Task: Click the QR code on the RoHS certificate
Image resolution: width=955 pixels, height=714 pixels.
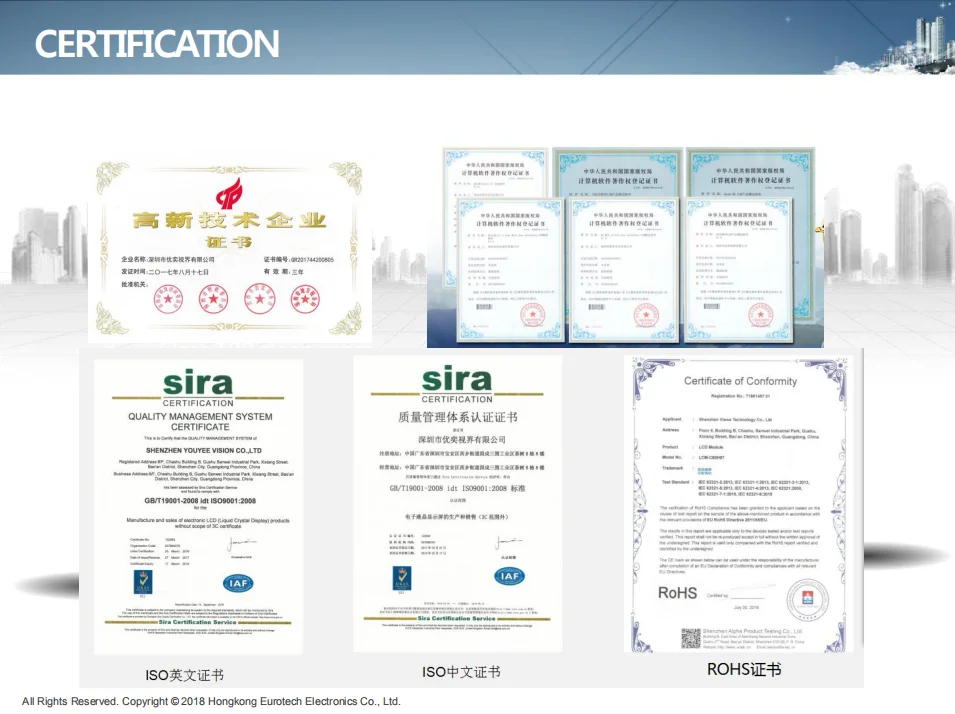Action: 691,636
